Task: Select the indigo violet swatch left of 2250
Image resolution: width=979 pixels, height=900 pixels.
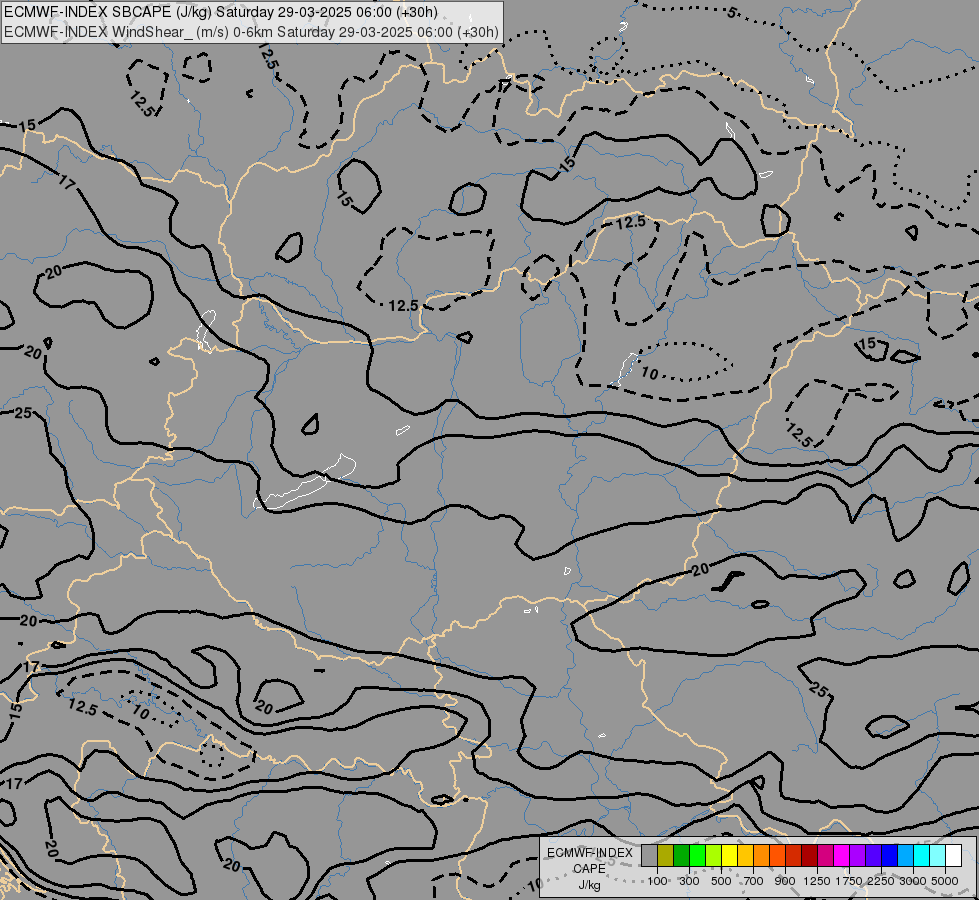Action: (x=873, y=855)
